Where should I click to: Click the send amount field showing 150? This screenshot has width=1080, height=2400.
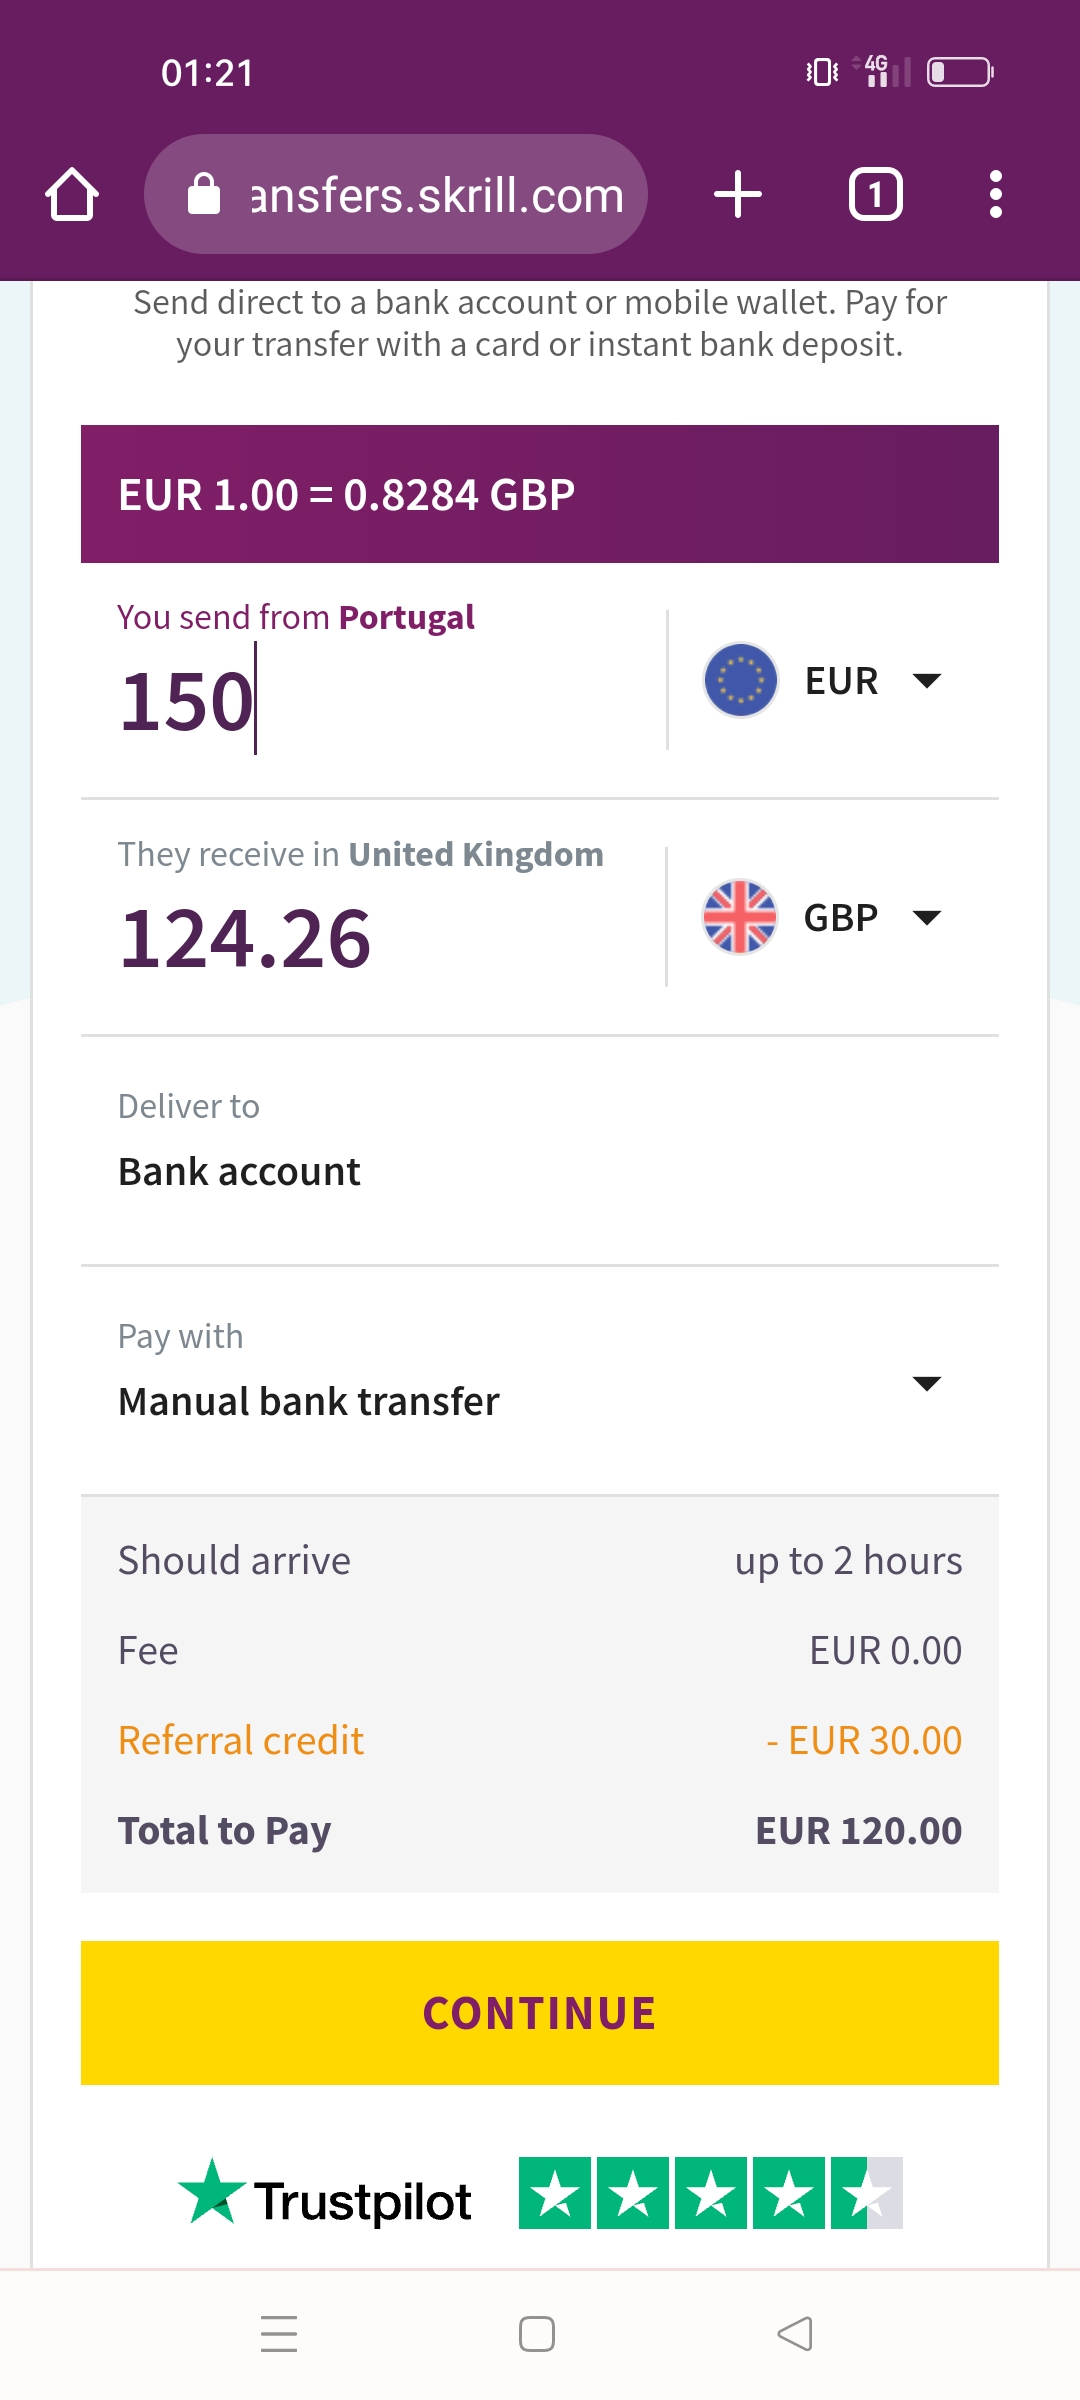pos(380,700)
